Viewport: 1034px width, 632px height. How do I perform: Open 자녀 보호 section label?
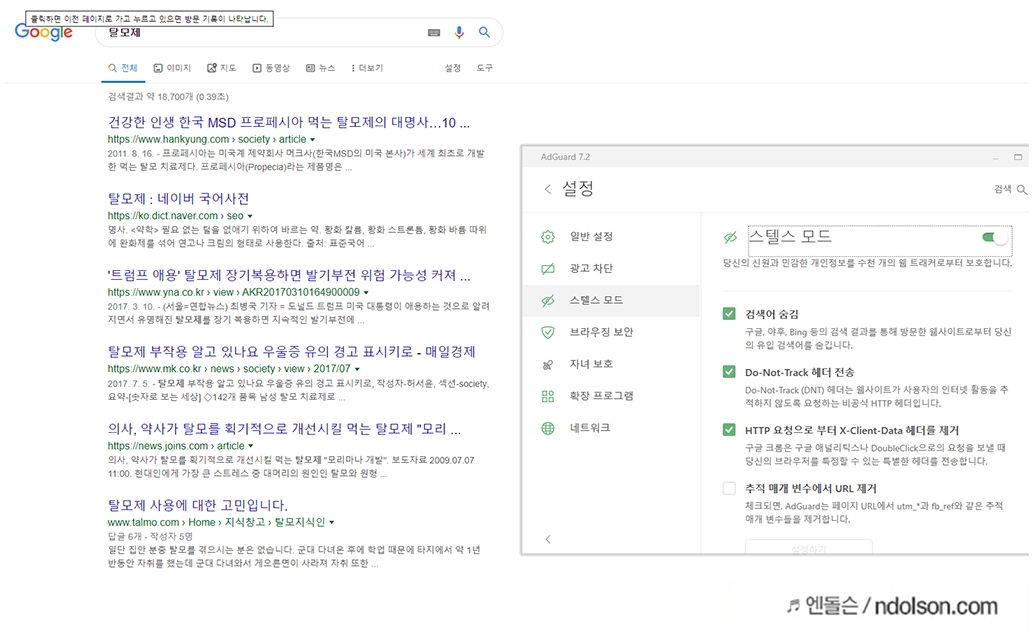[592, 364]
